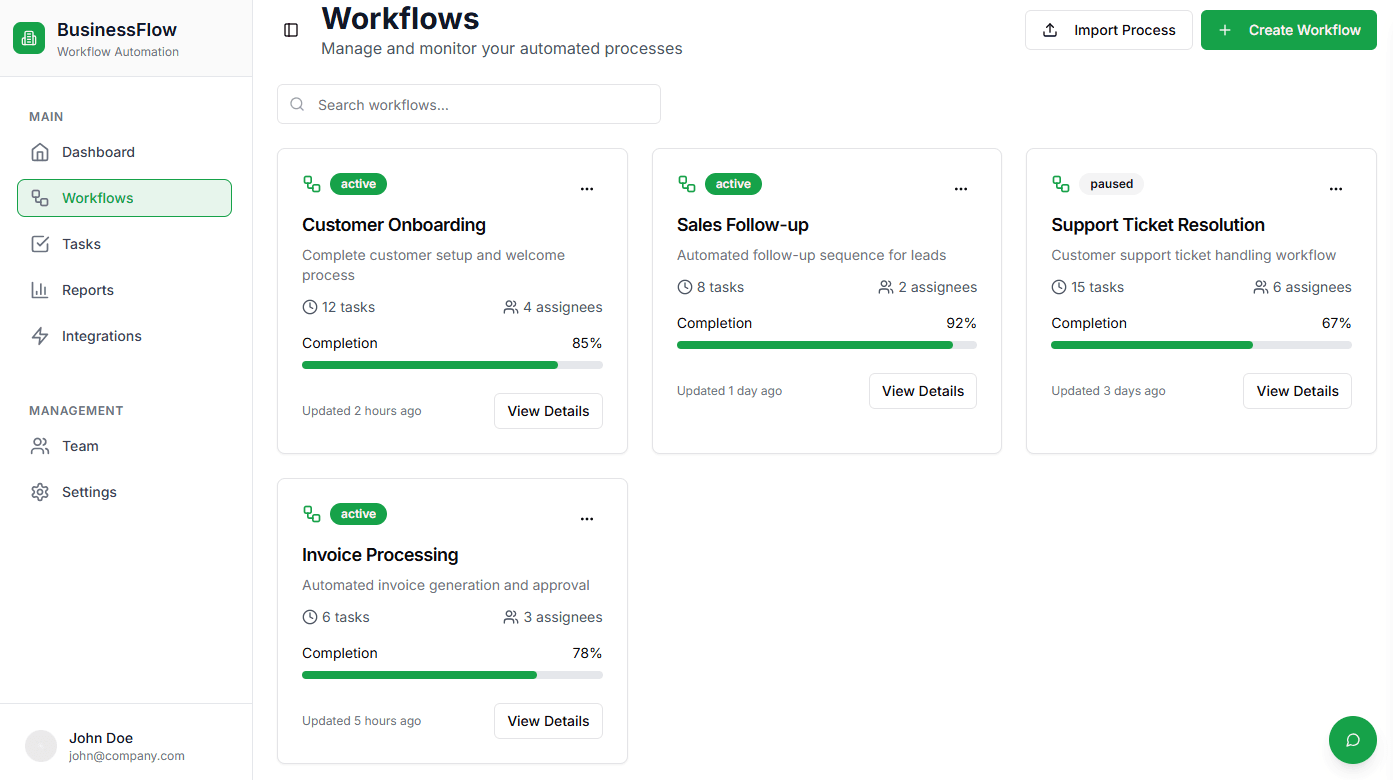Select the Team people icon
The width and height of the screenshot is (1393, 780).
pos(39,445)
